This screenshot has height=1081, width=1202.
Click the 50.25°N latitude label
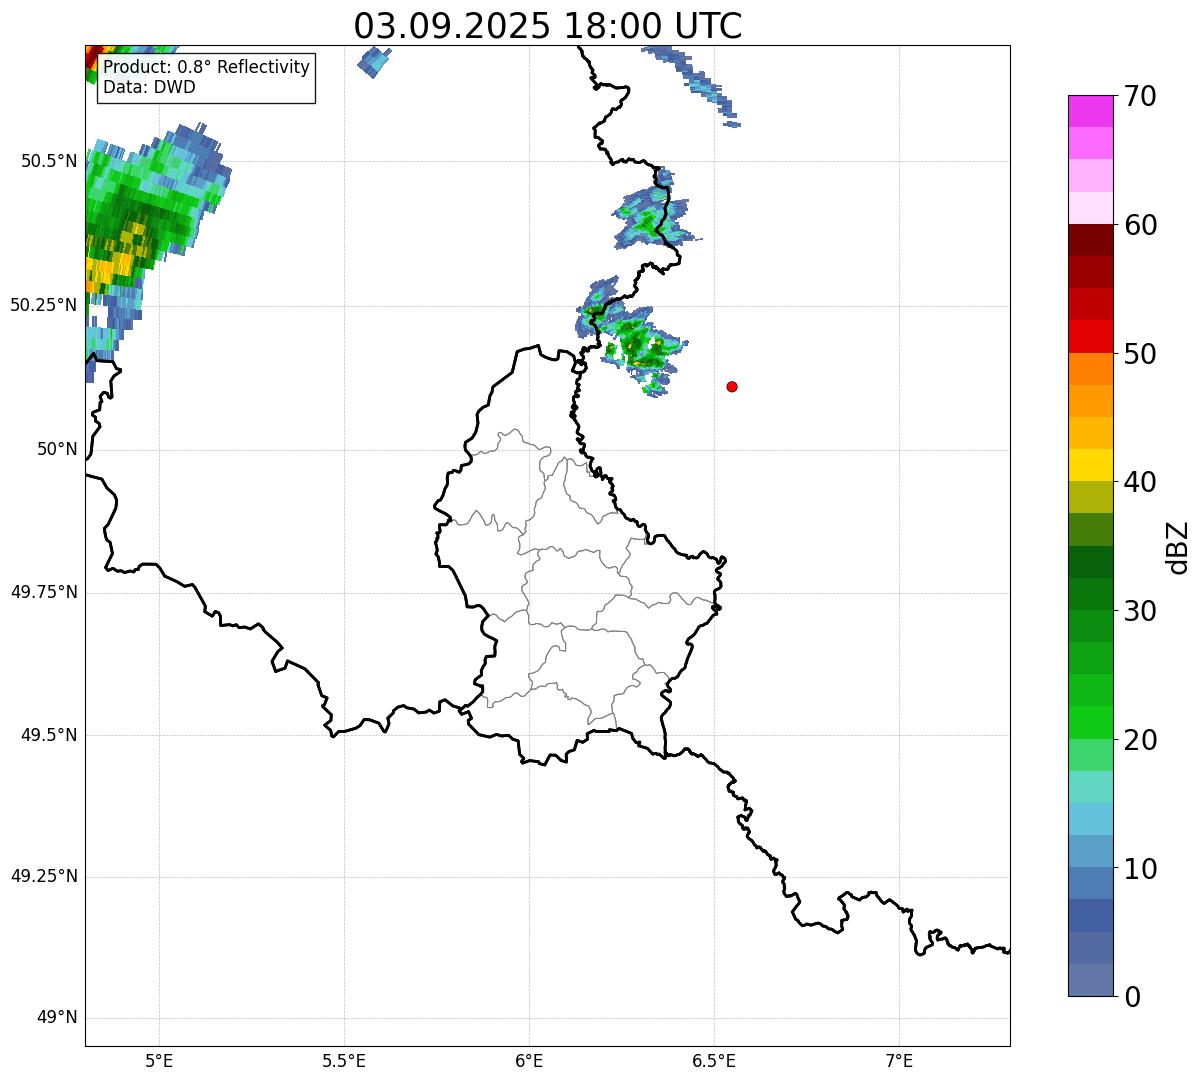(x=44, y=305)
